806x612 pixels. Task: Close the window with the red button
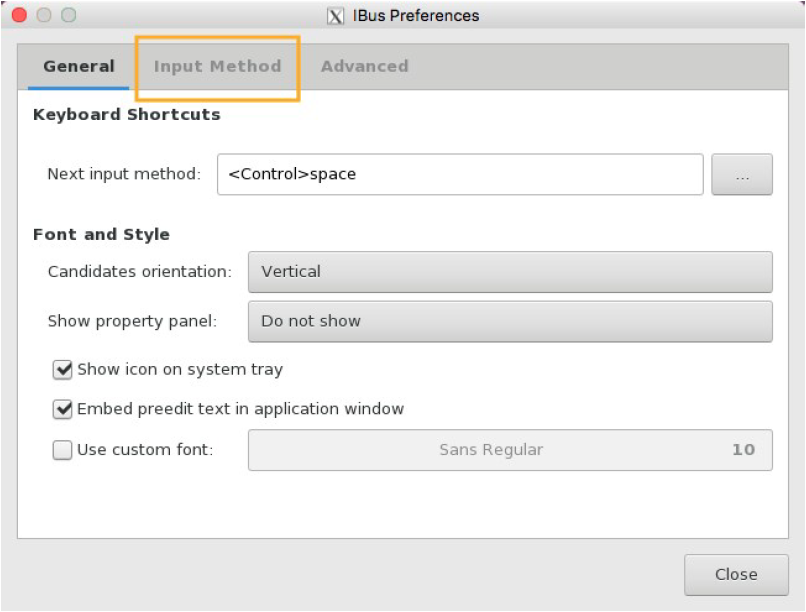(x=18, y=16)
